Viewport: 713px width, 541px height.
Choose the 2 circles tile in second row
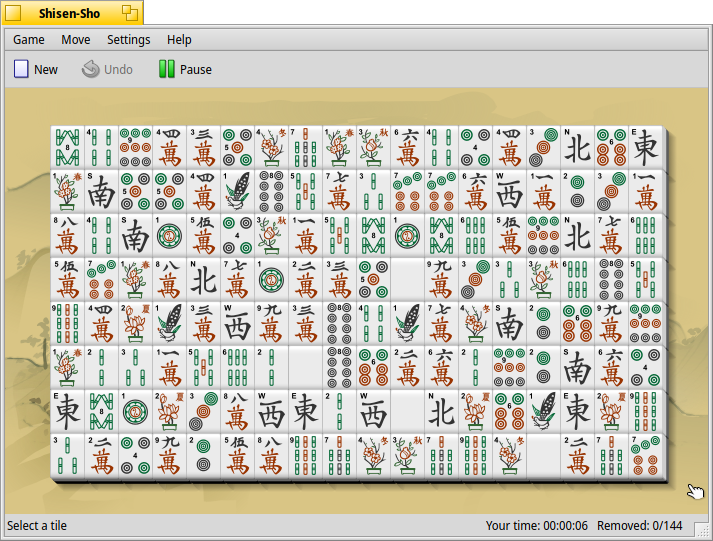577,191
